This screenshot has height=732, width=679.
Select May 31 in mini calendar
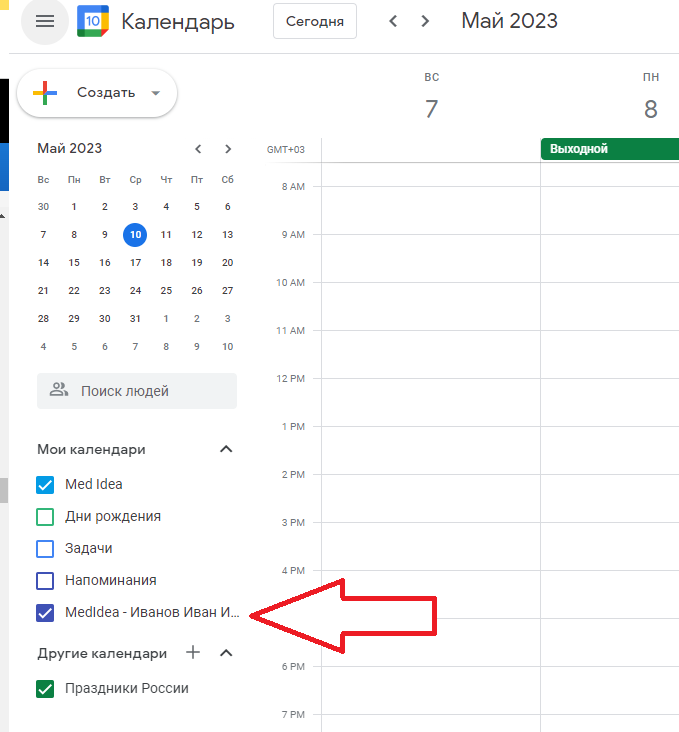coord(135,318)
